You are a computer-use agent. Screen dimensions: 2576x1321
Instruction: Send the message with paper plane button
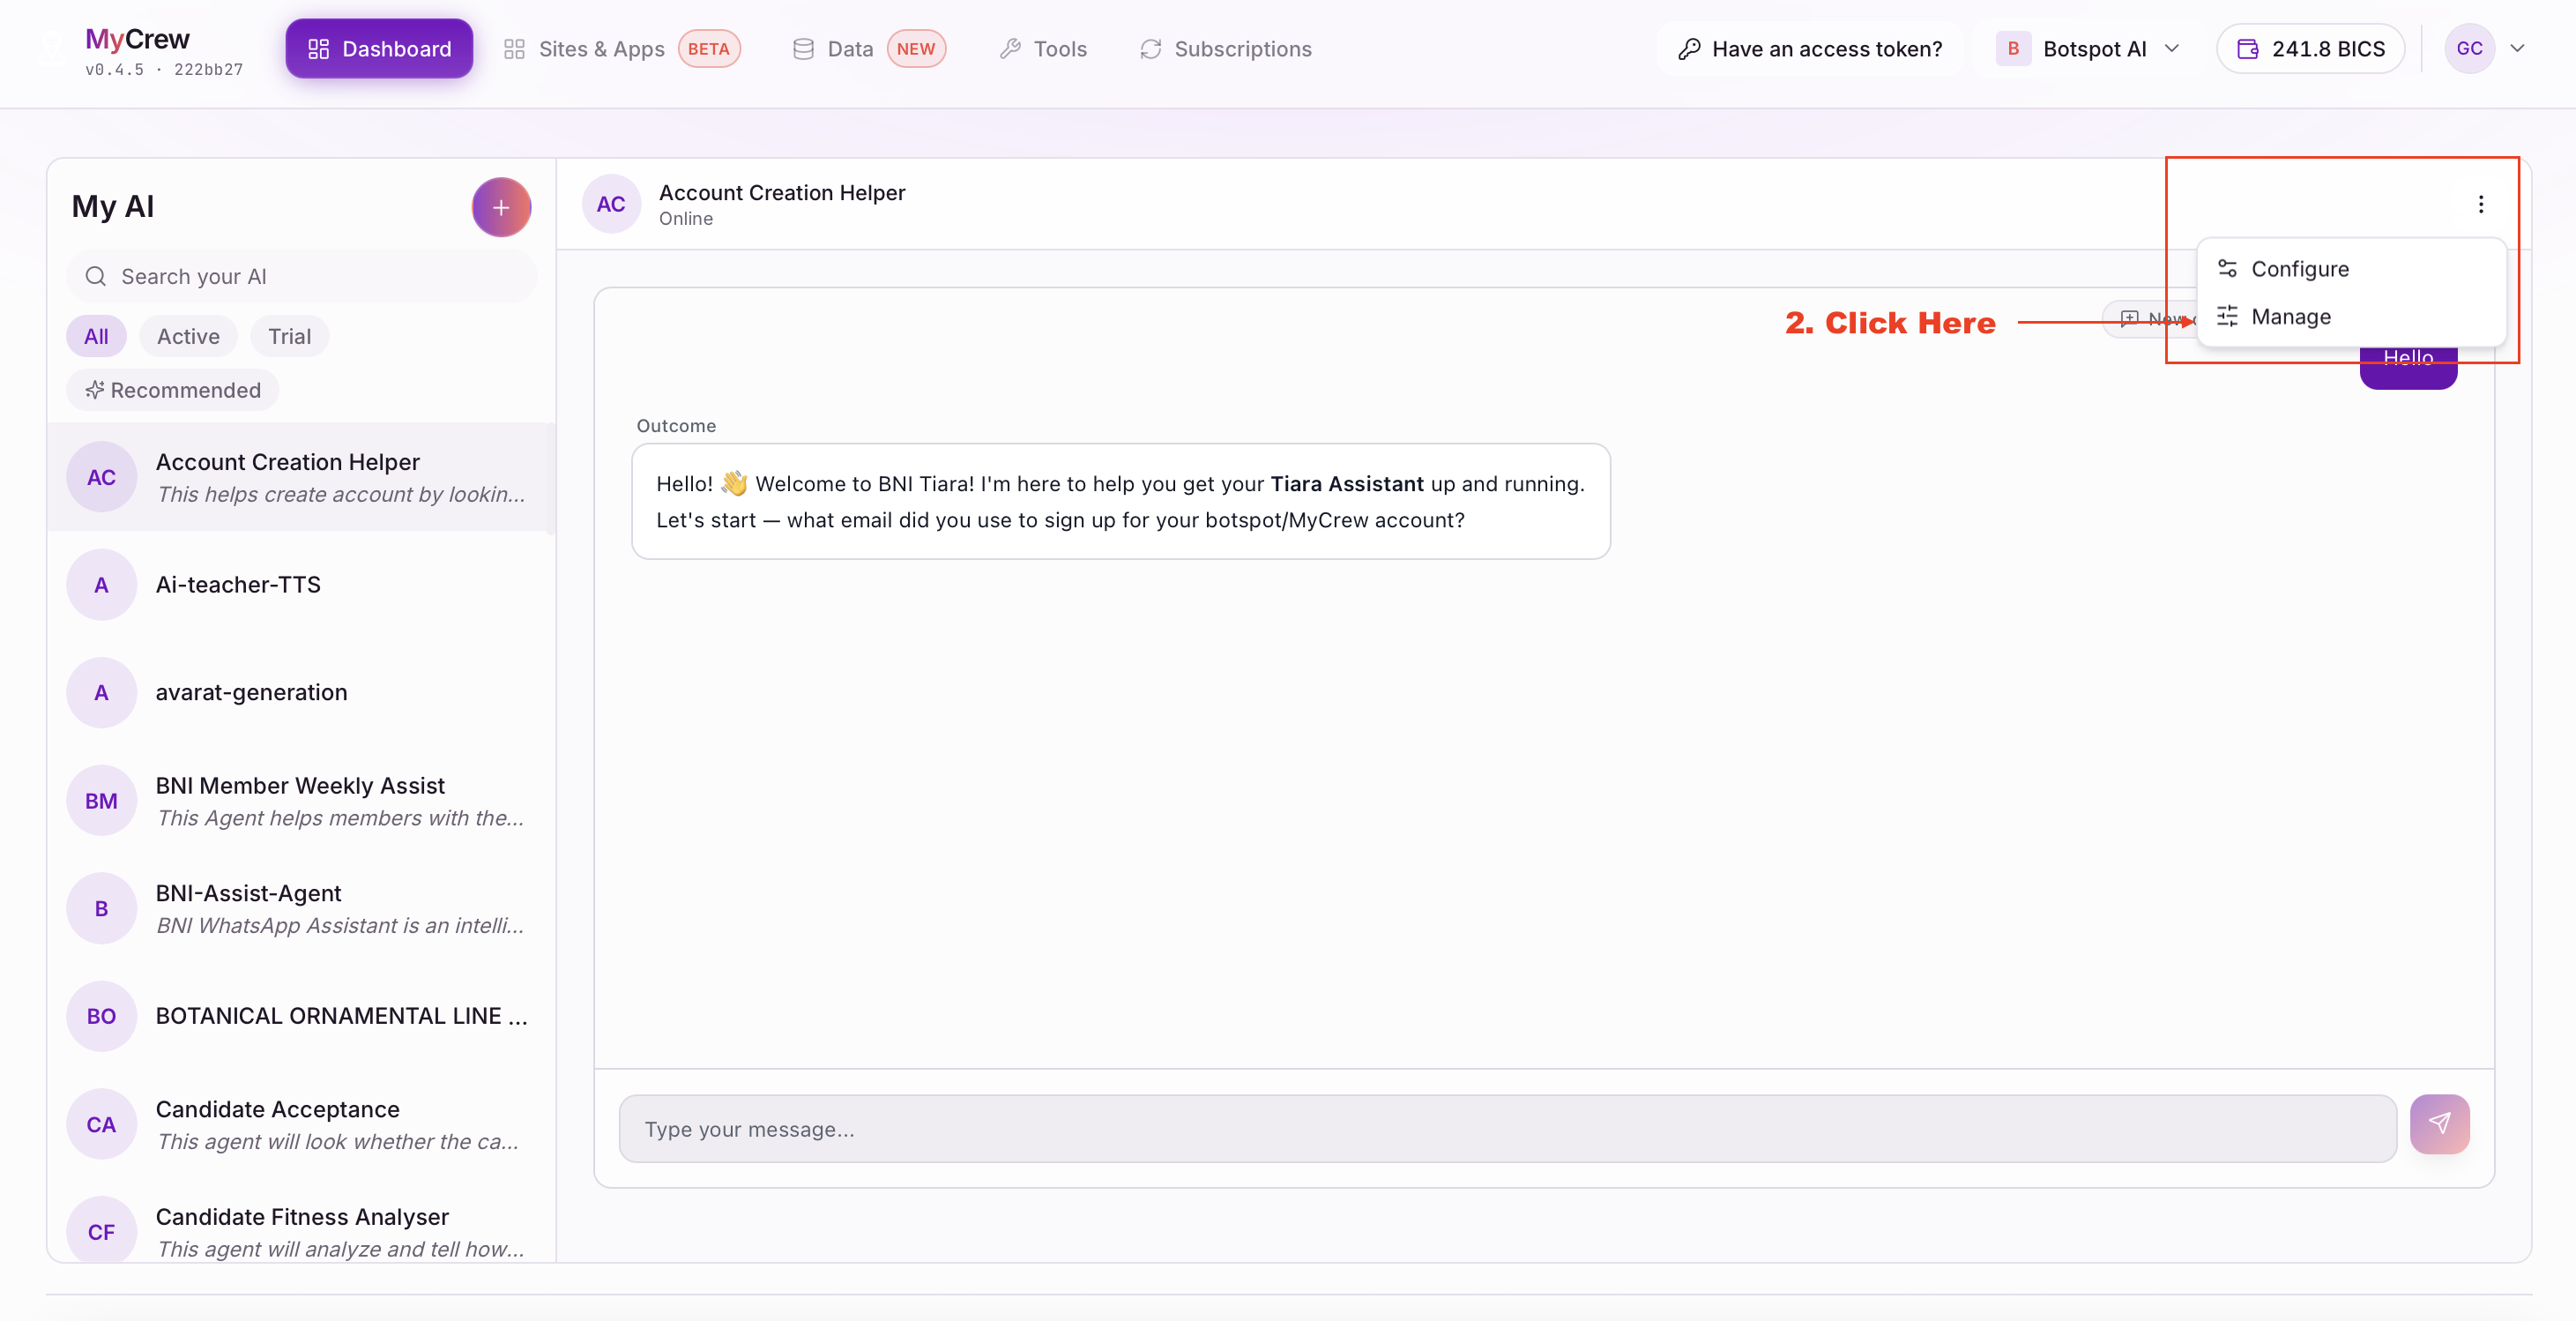pos(2439,1124)
